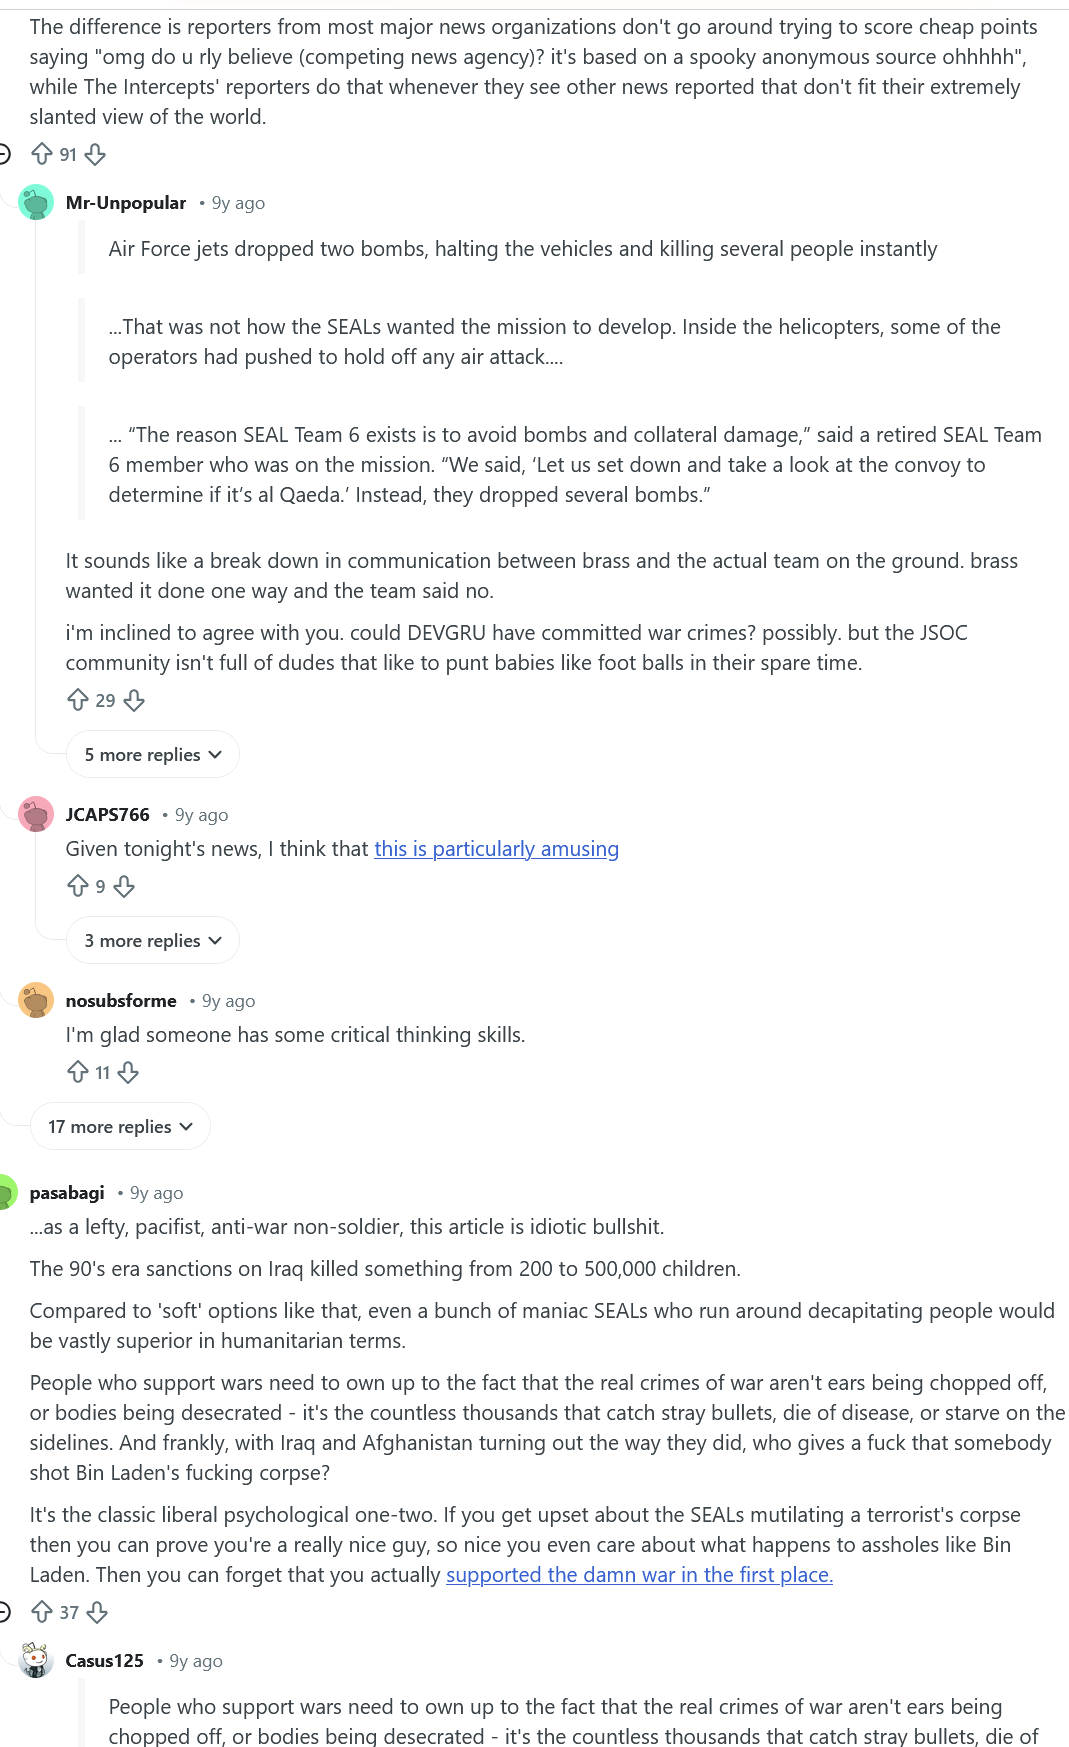Click nosubsforme's avatar icon
Image resolution: width=1069 pixels, height=1747 pixels.
coord(36,1001)
